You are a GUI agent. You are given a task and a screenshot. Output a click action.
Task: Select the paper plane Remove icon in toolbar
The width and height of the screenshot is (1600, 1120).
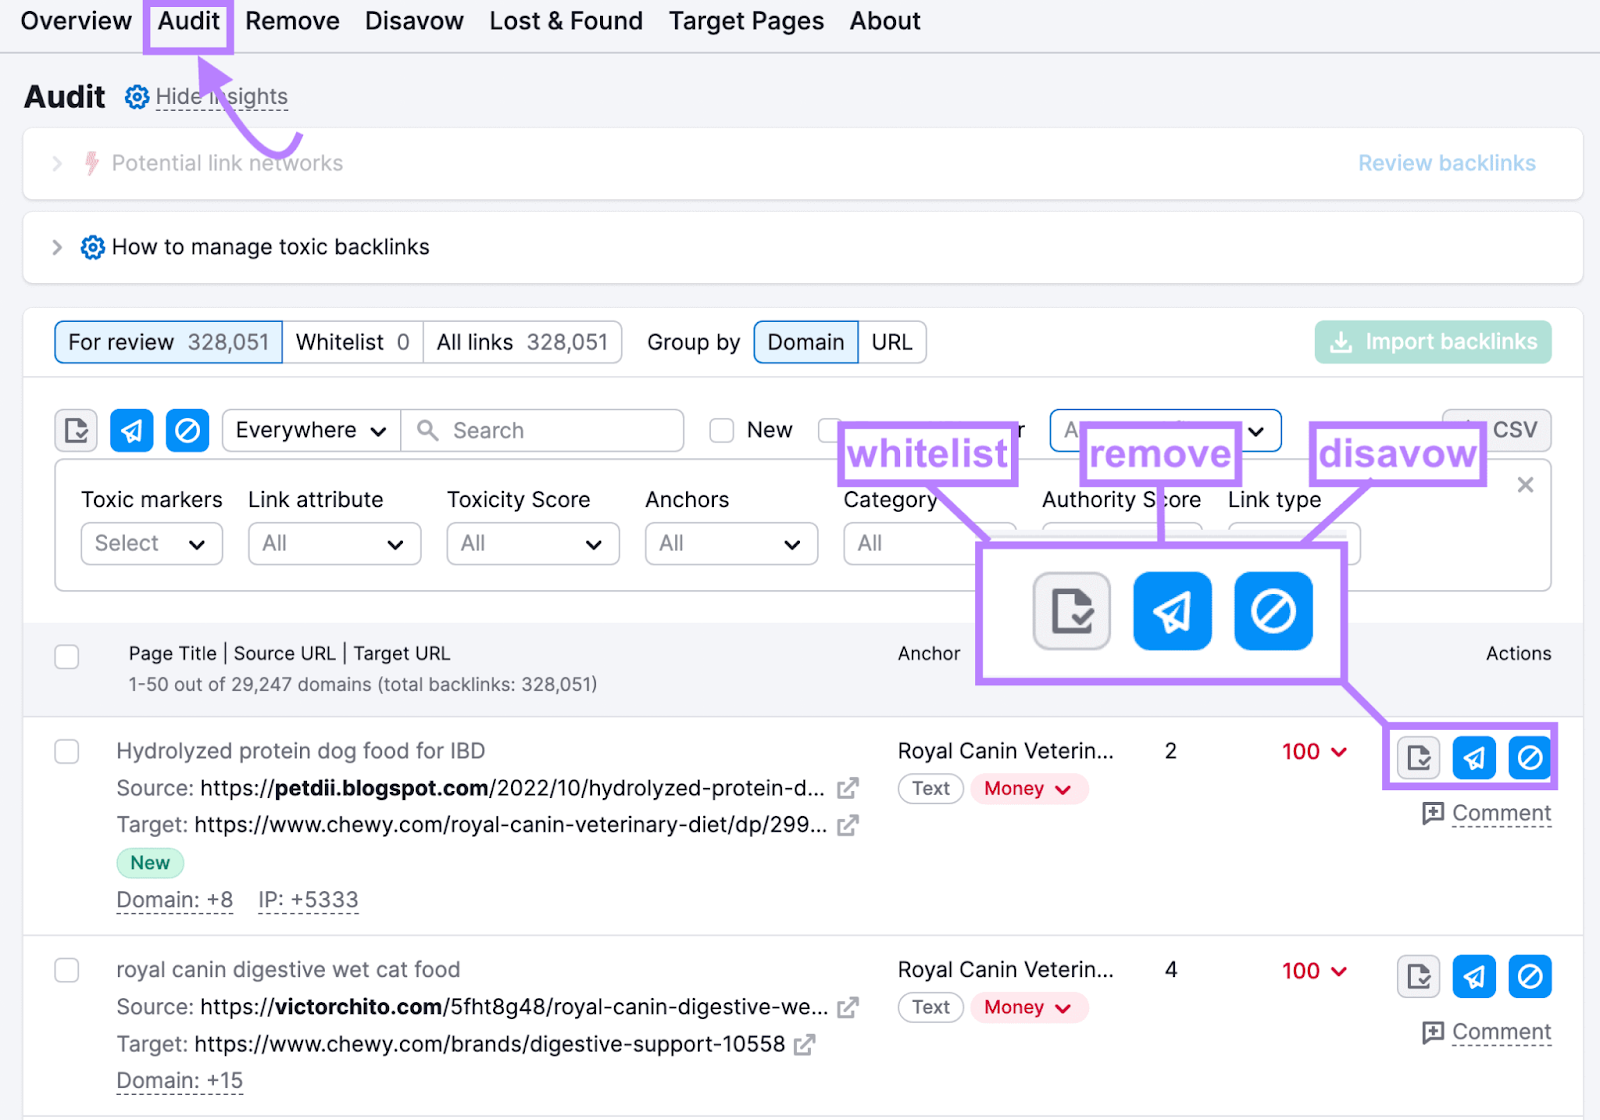click(x=131, y=430)
